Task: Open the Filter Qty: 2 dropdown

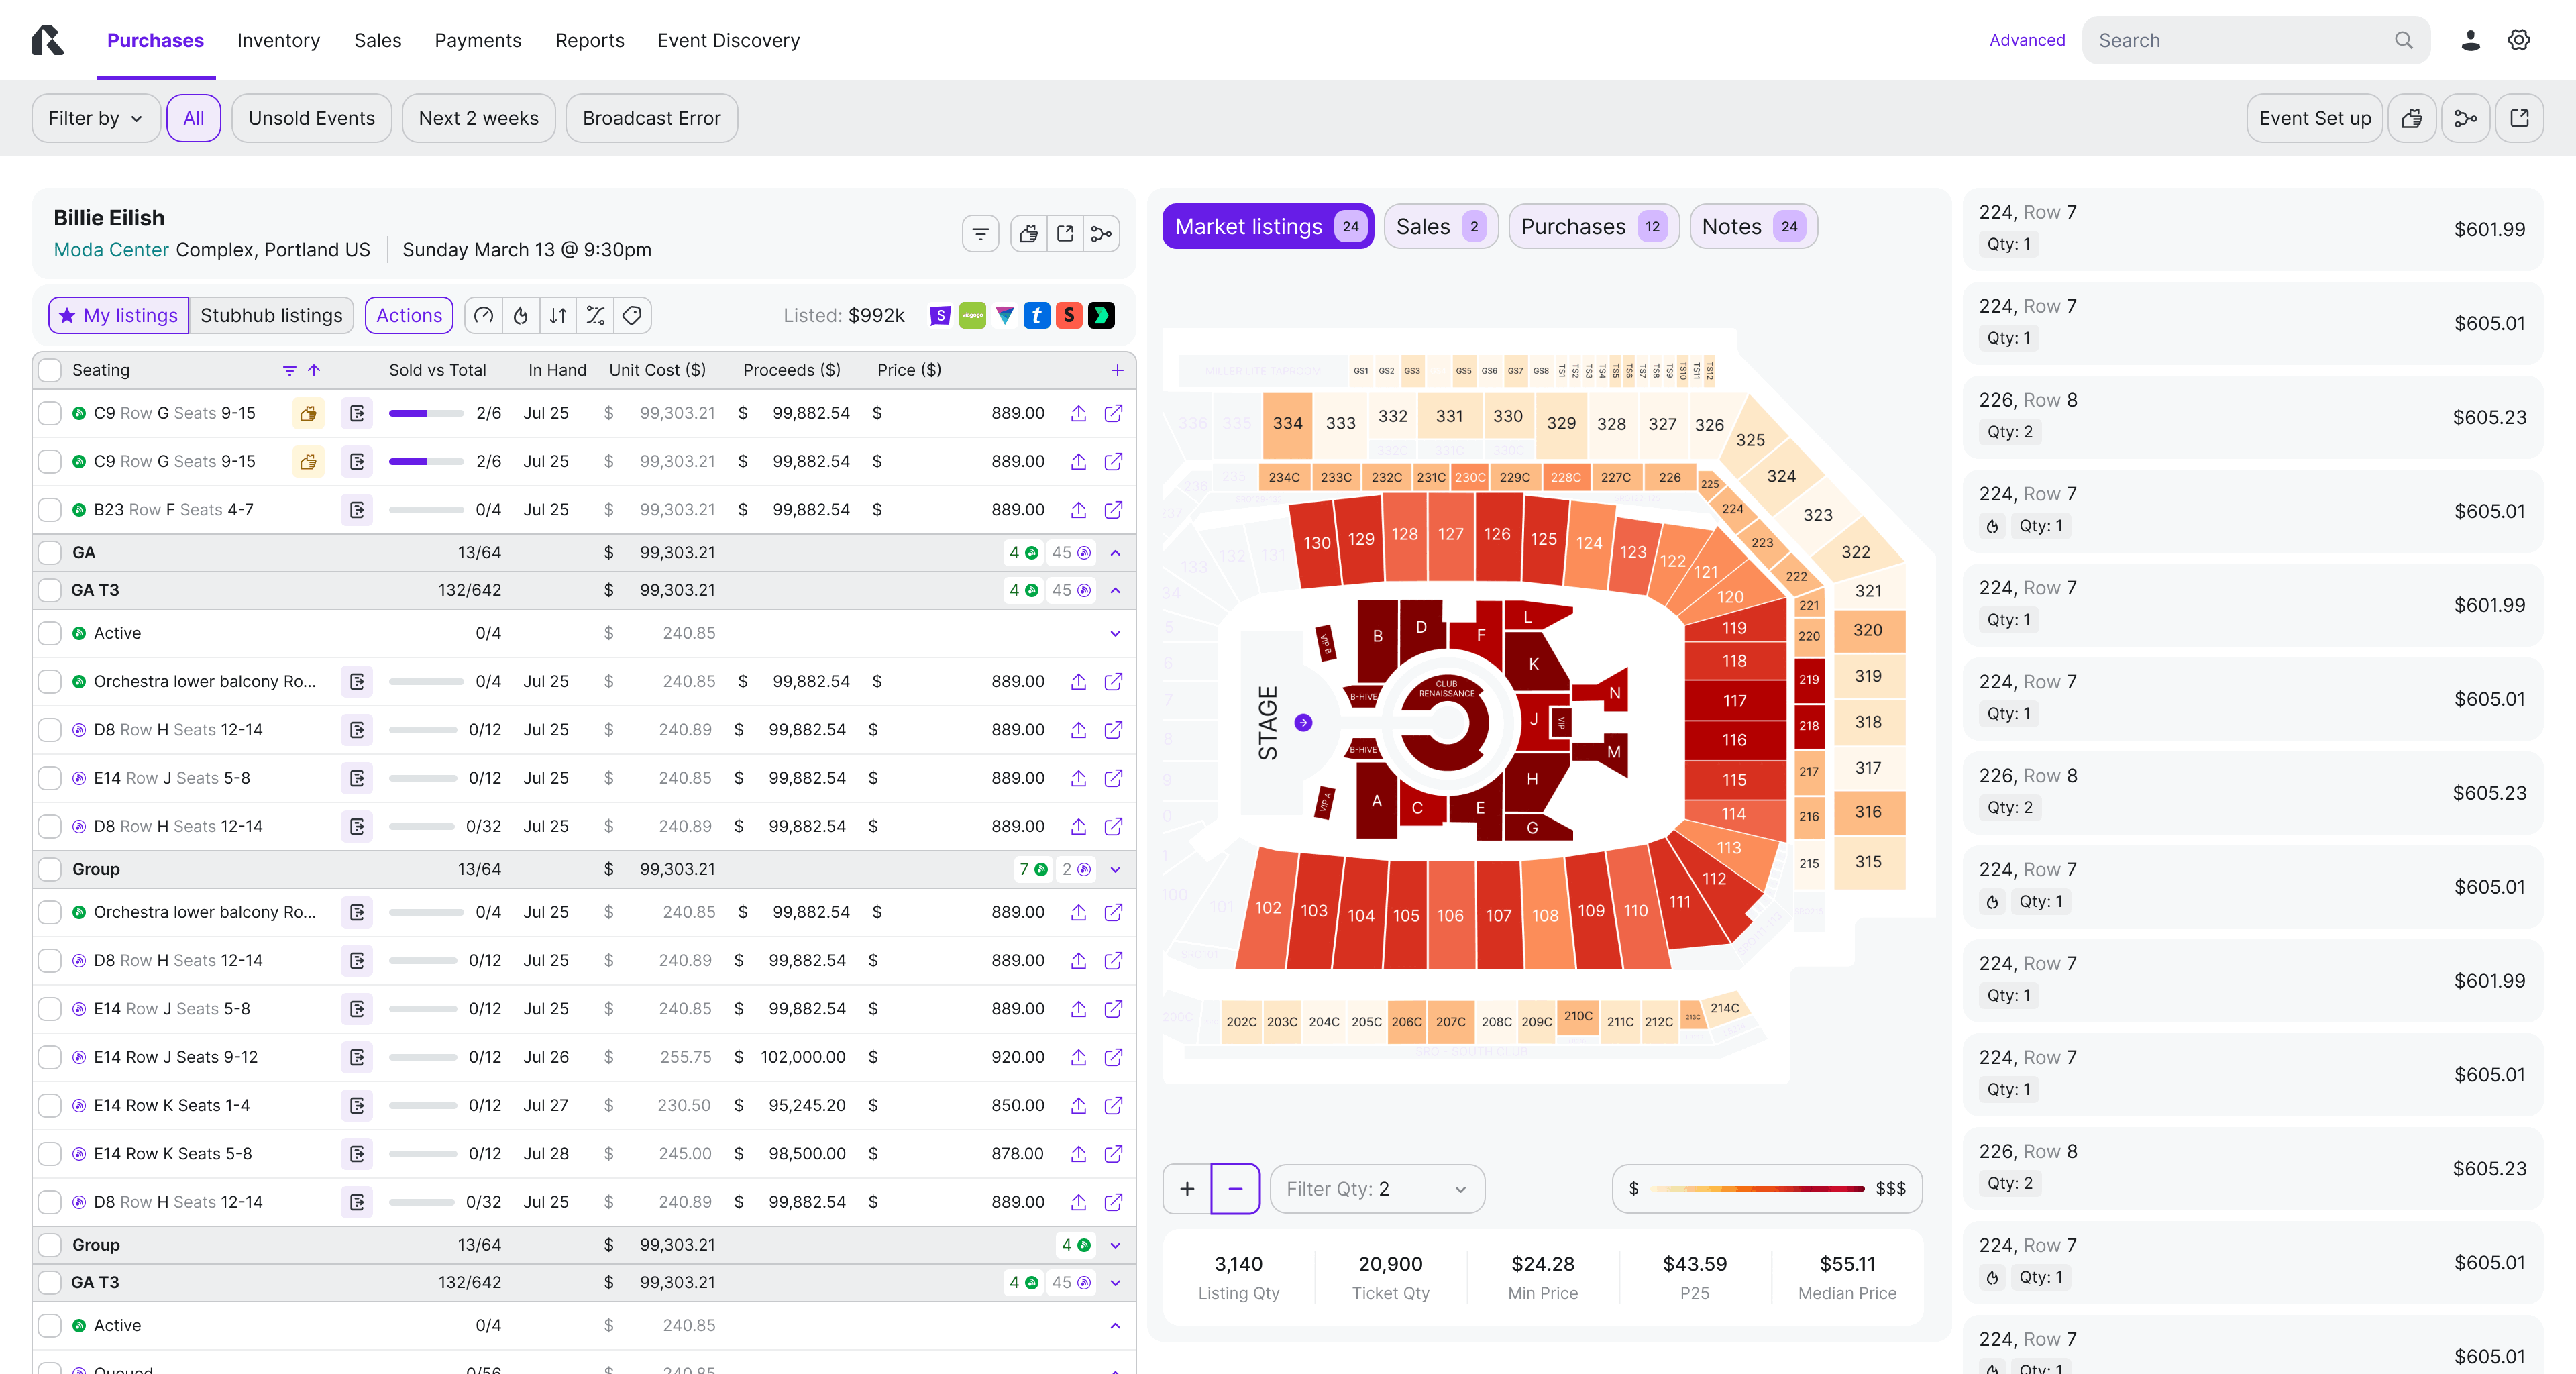Action: [1376, 1188]
